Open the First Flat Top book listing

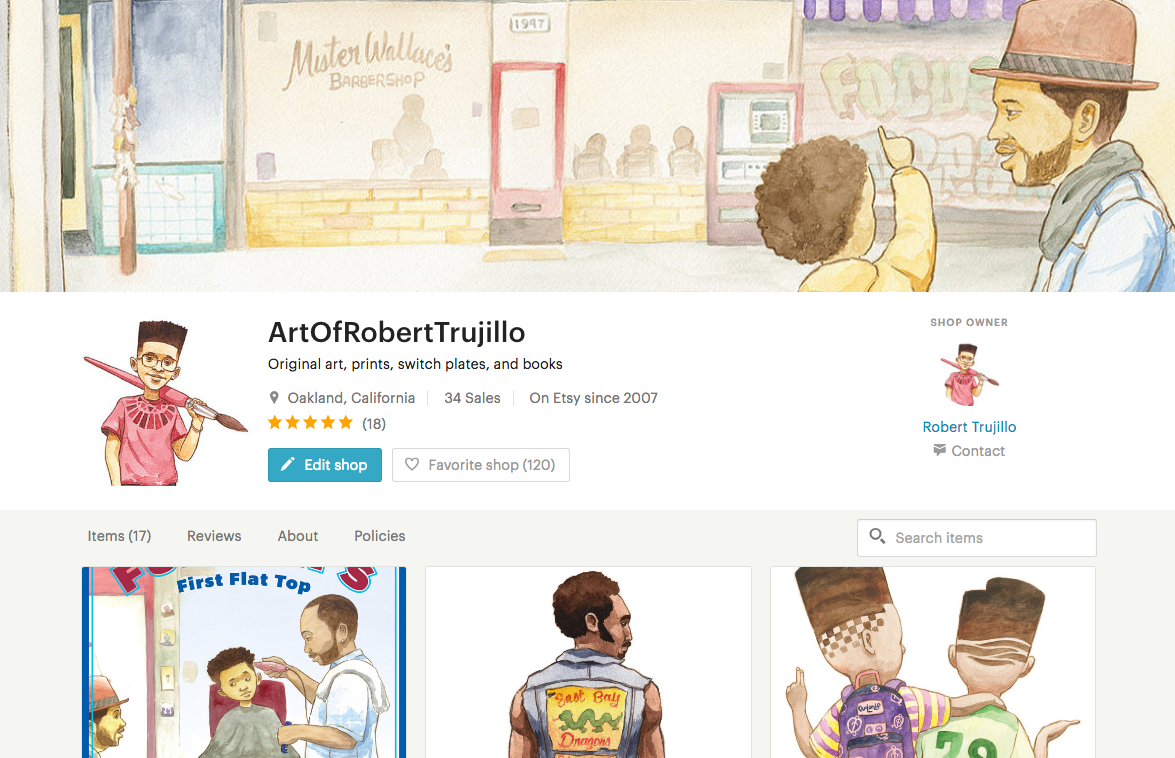click(244, 662)
